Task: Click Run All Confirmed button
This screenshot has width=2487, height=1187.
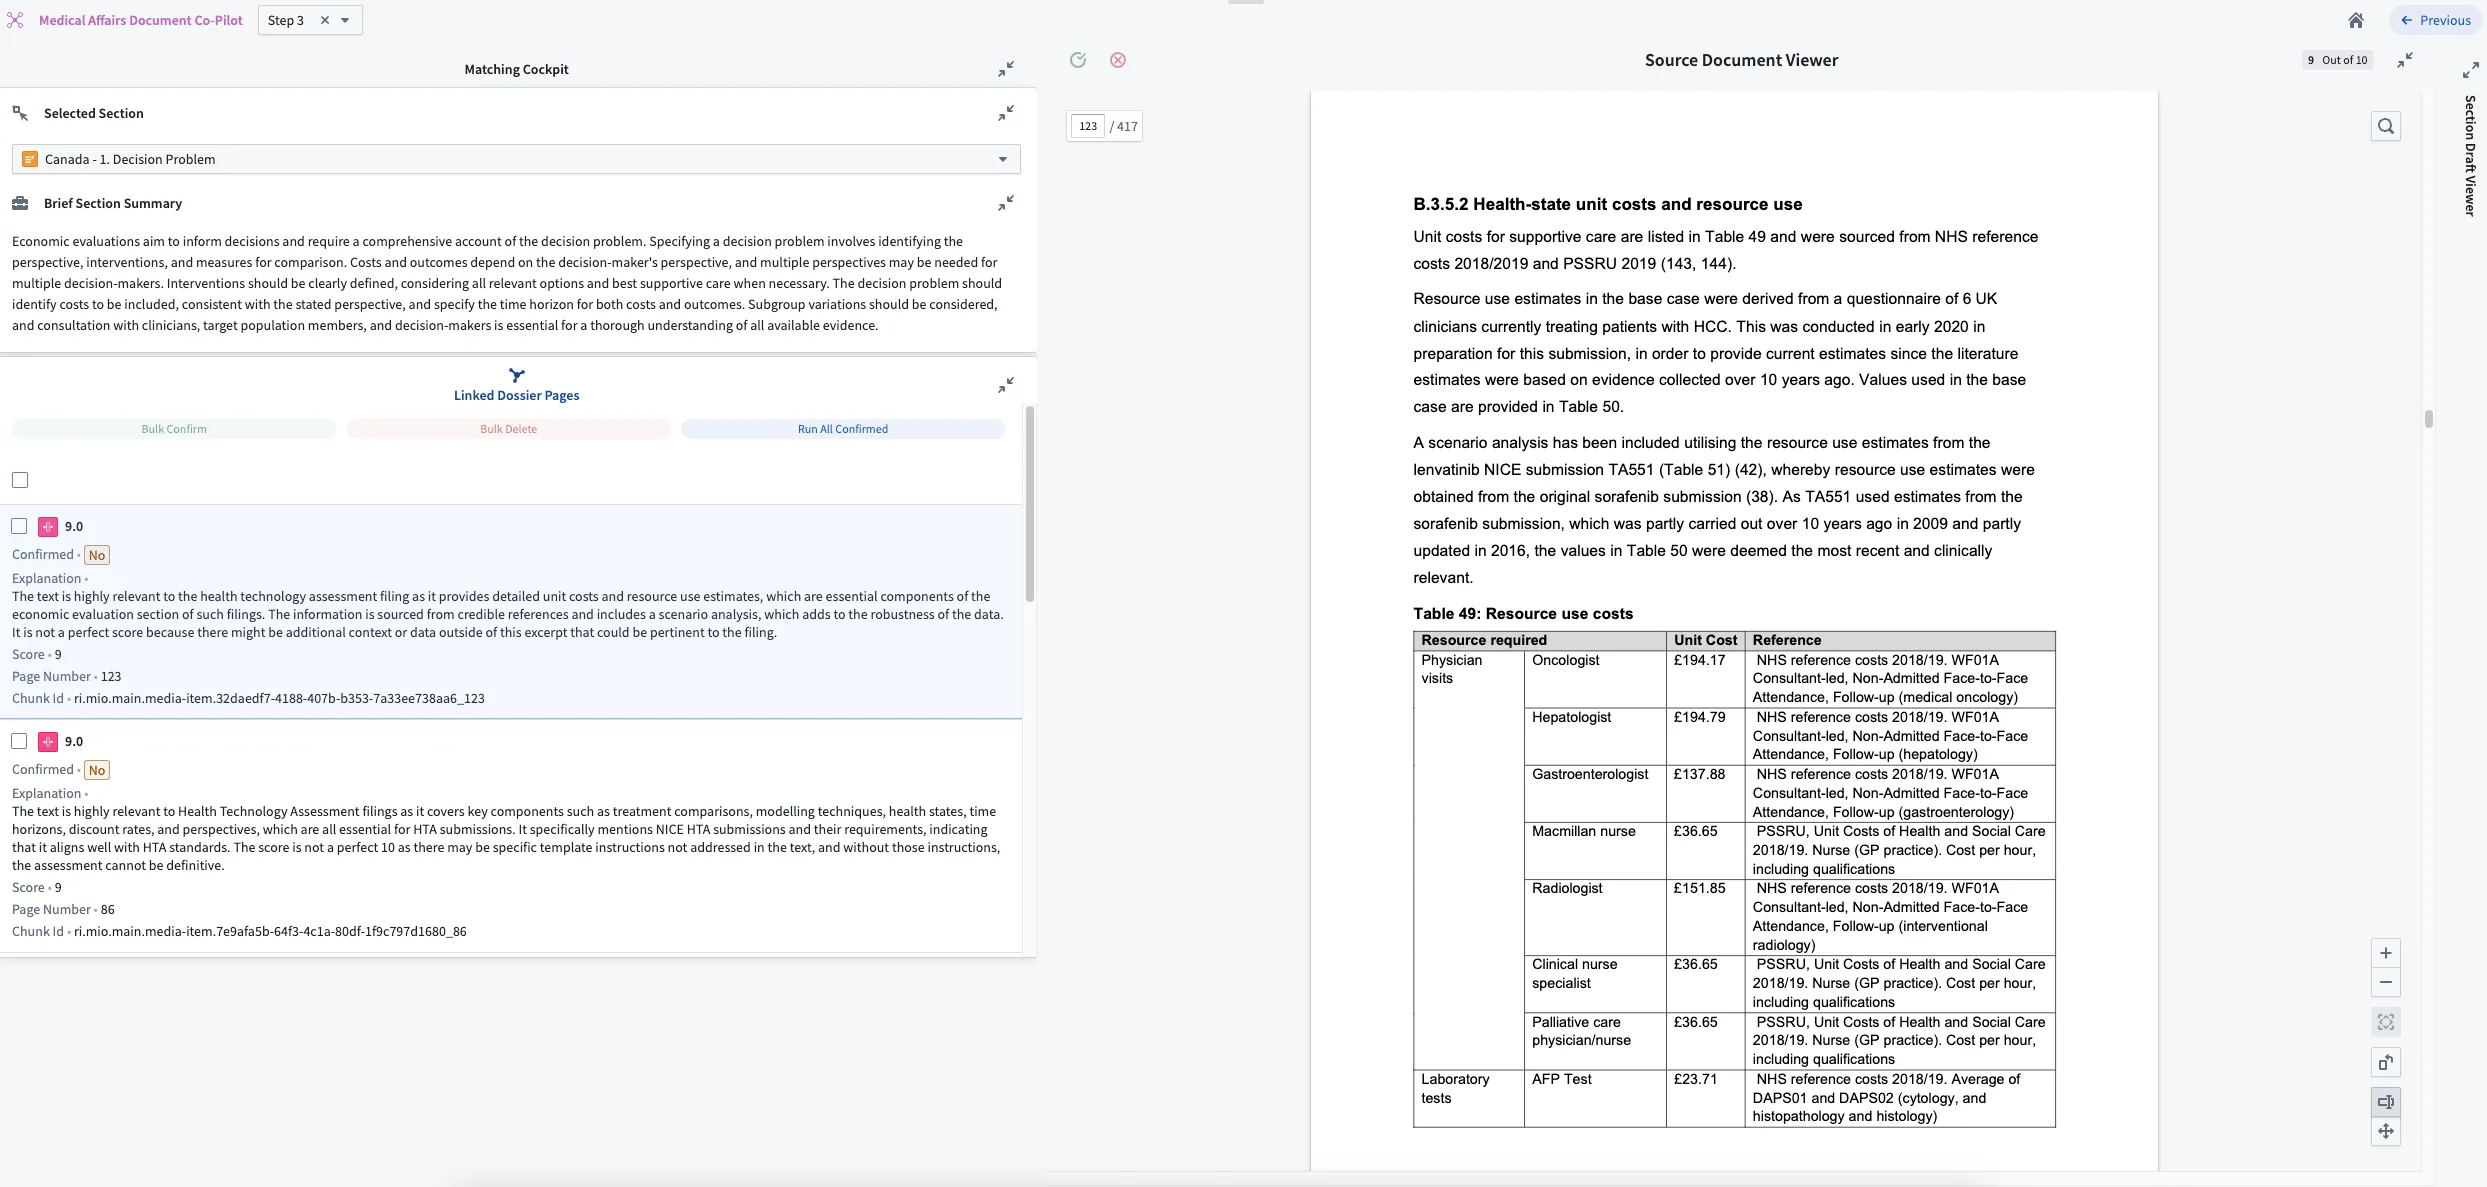Action: pyautogui.click(x=842, y=429)
